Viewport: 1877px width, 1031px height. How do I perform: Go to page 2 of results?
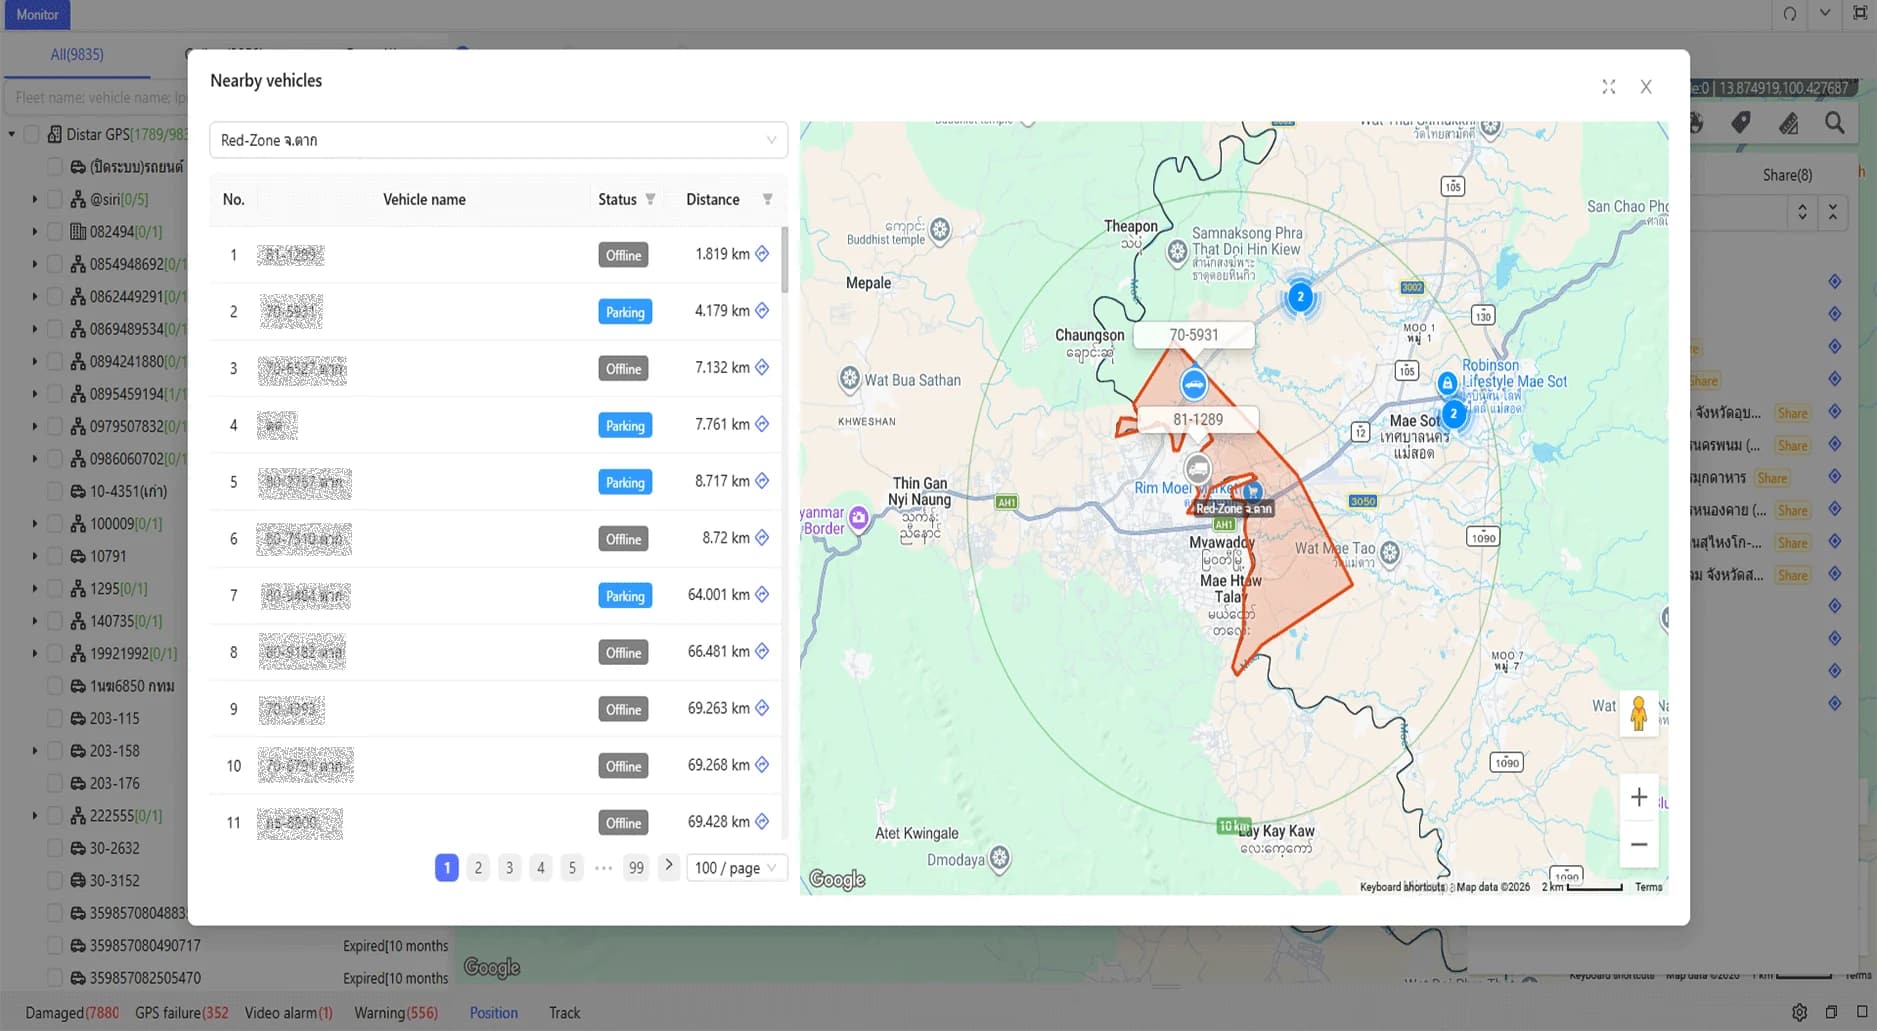point(478,867)
